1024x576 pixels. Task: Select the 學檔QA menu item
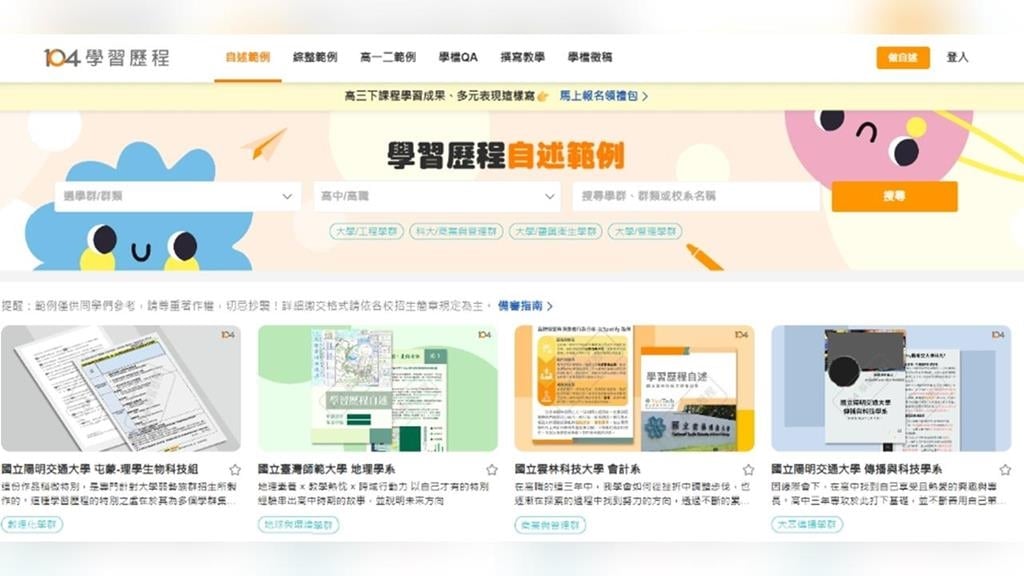(x=458, y=58)
